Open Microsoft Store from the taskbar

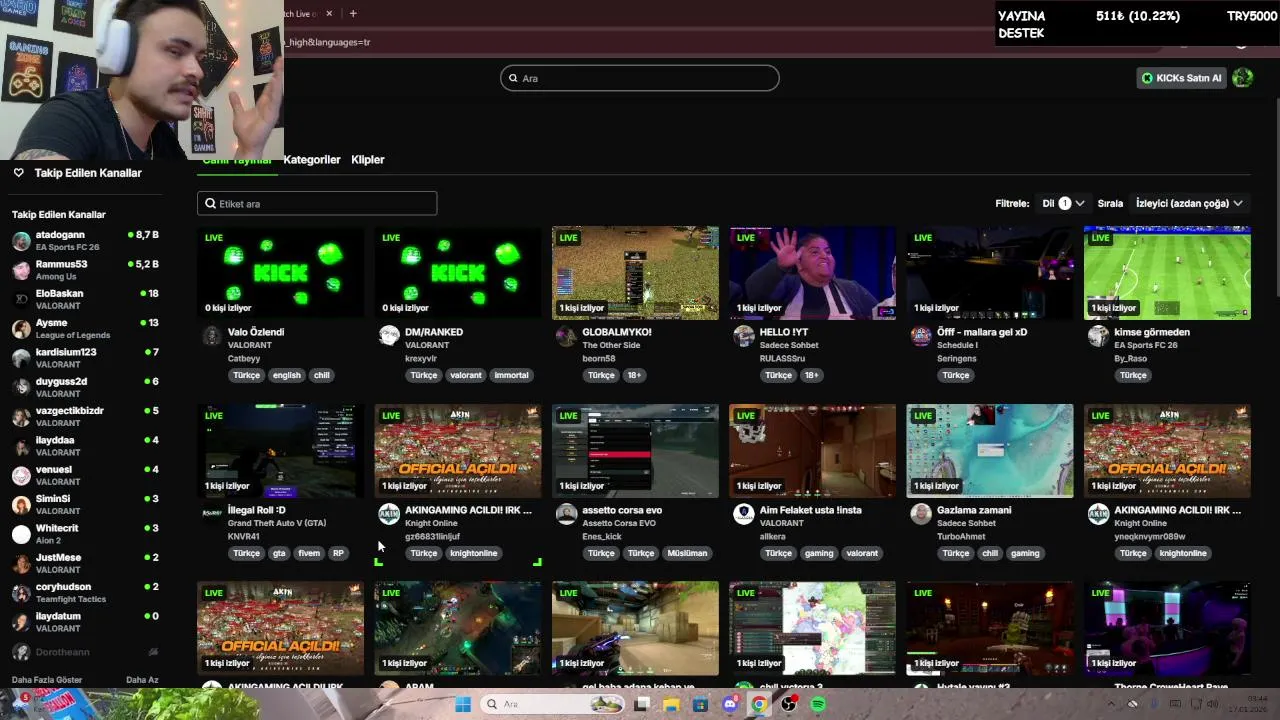click(x=701, y=704)
